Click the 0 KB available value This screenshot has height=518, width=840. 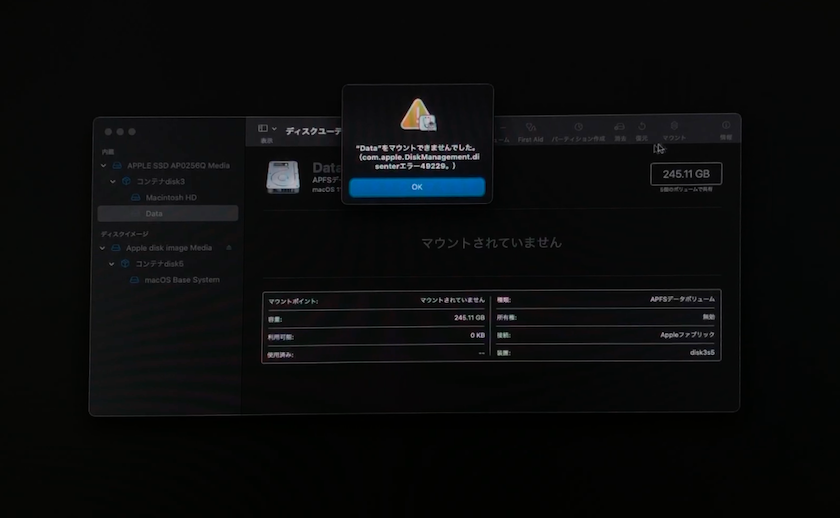pos(477,335)
